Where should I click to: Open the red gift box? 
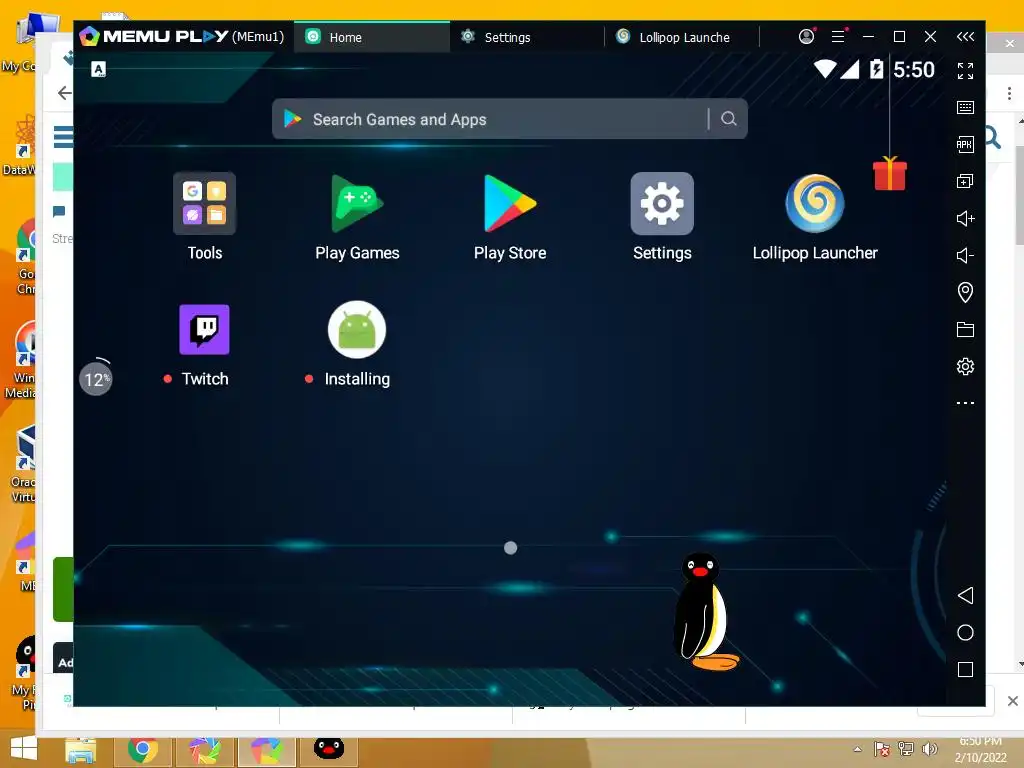889,174
